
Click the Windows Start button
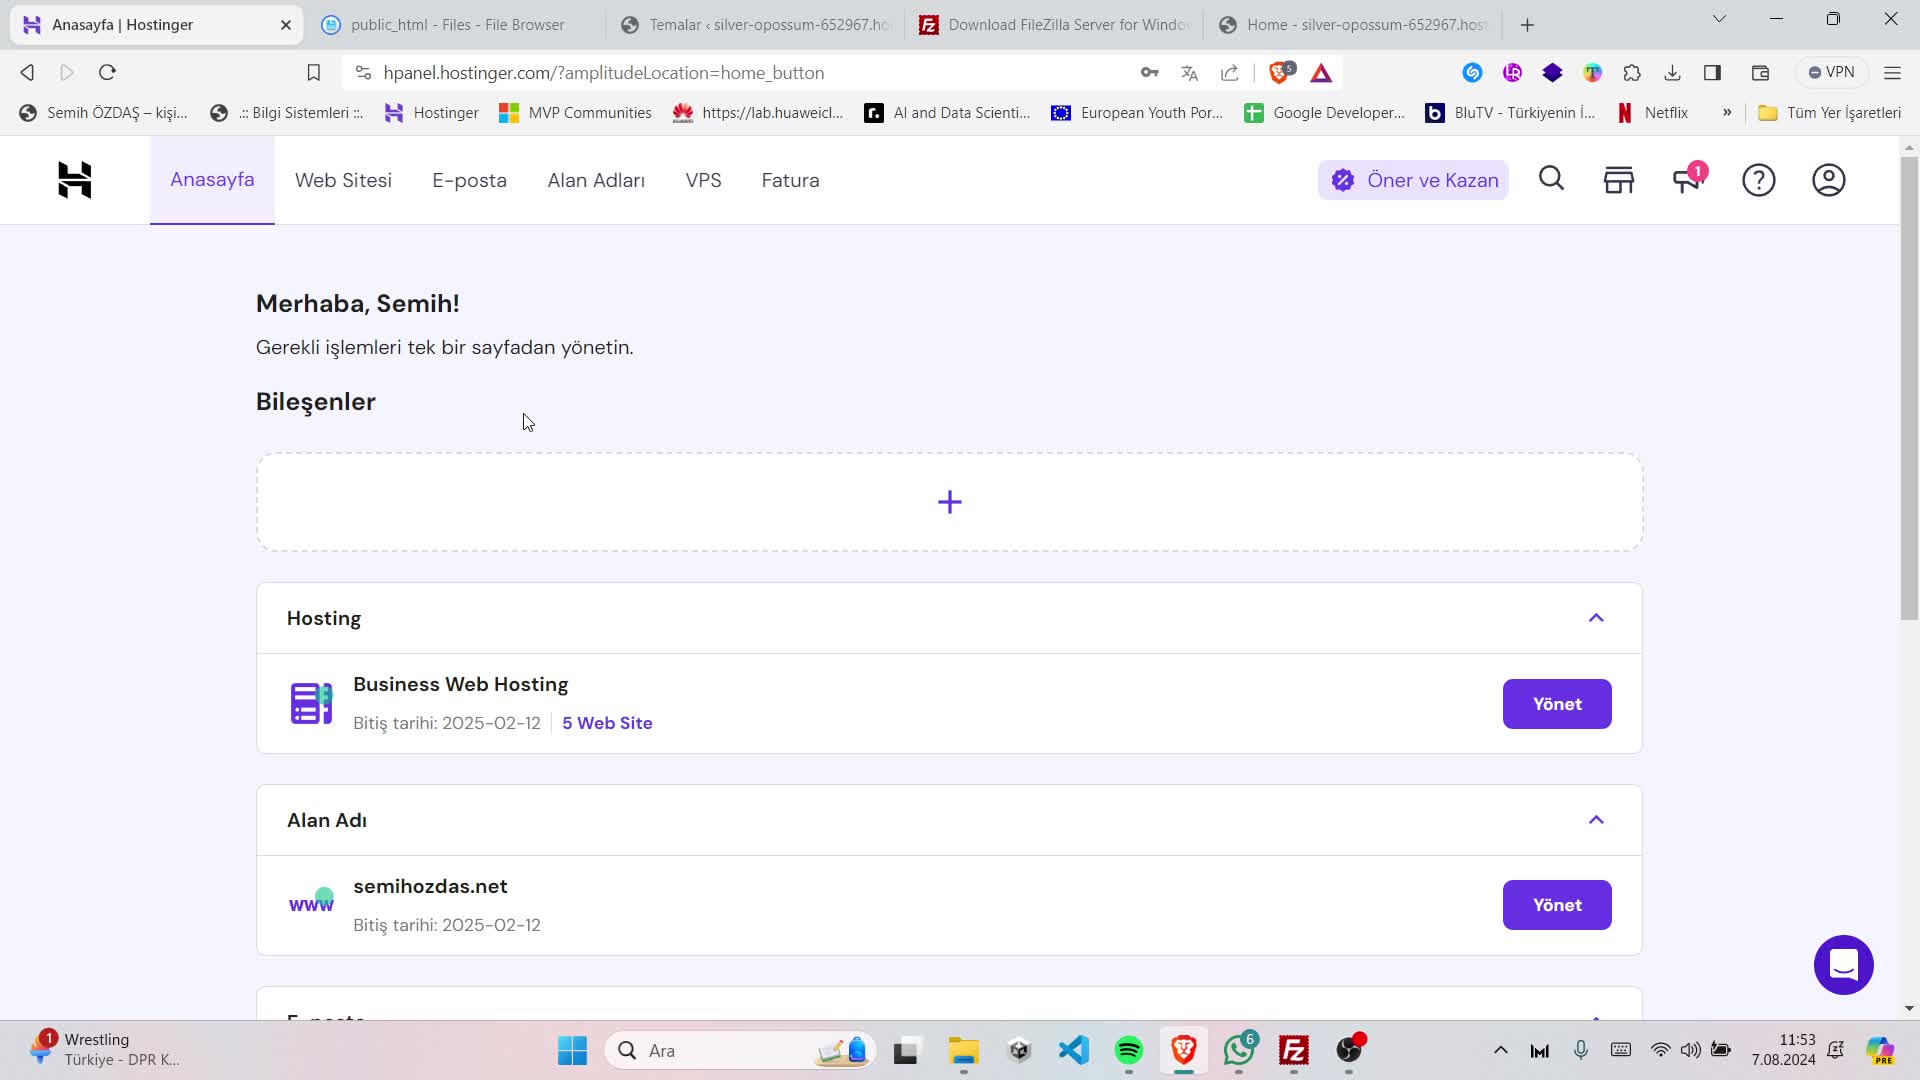pos(572,1050)
